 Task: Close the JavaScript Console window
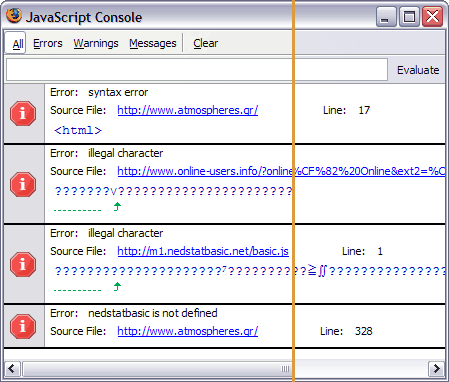click(x=432, y=17)
